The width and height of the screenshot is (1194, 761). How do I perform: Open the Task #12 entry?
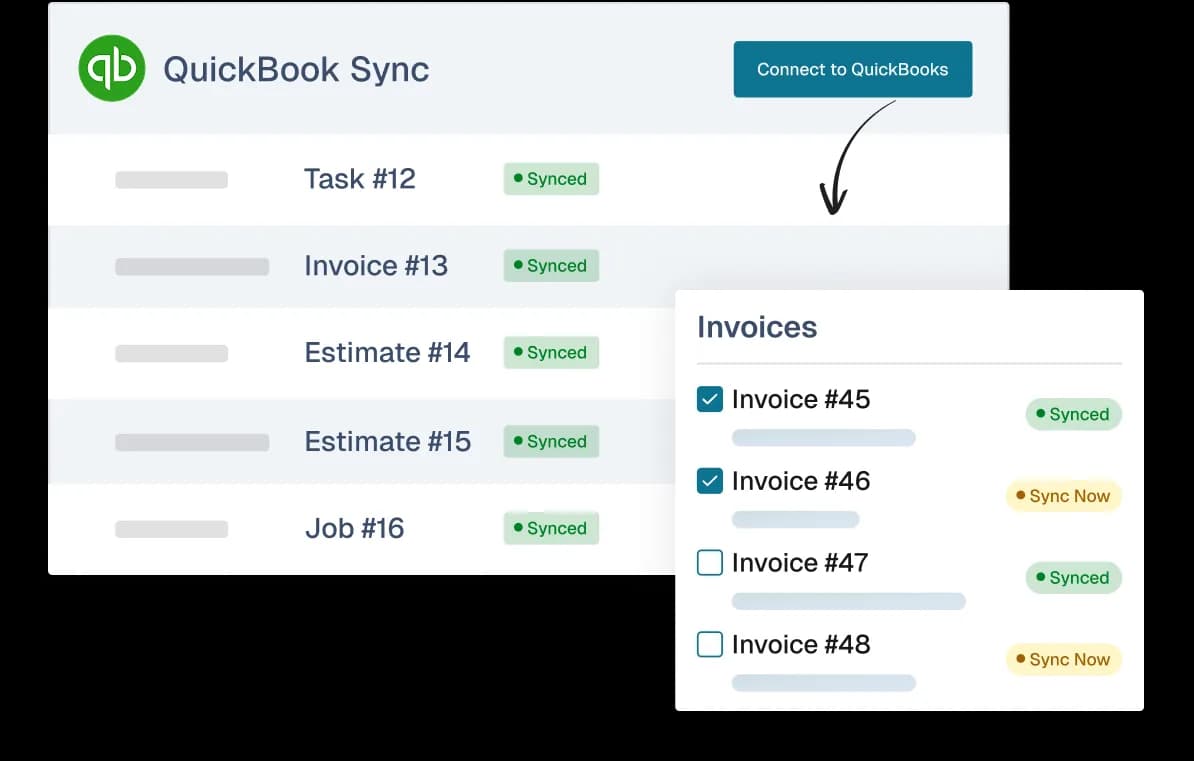tap(359, 179)
